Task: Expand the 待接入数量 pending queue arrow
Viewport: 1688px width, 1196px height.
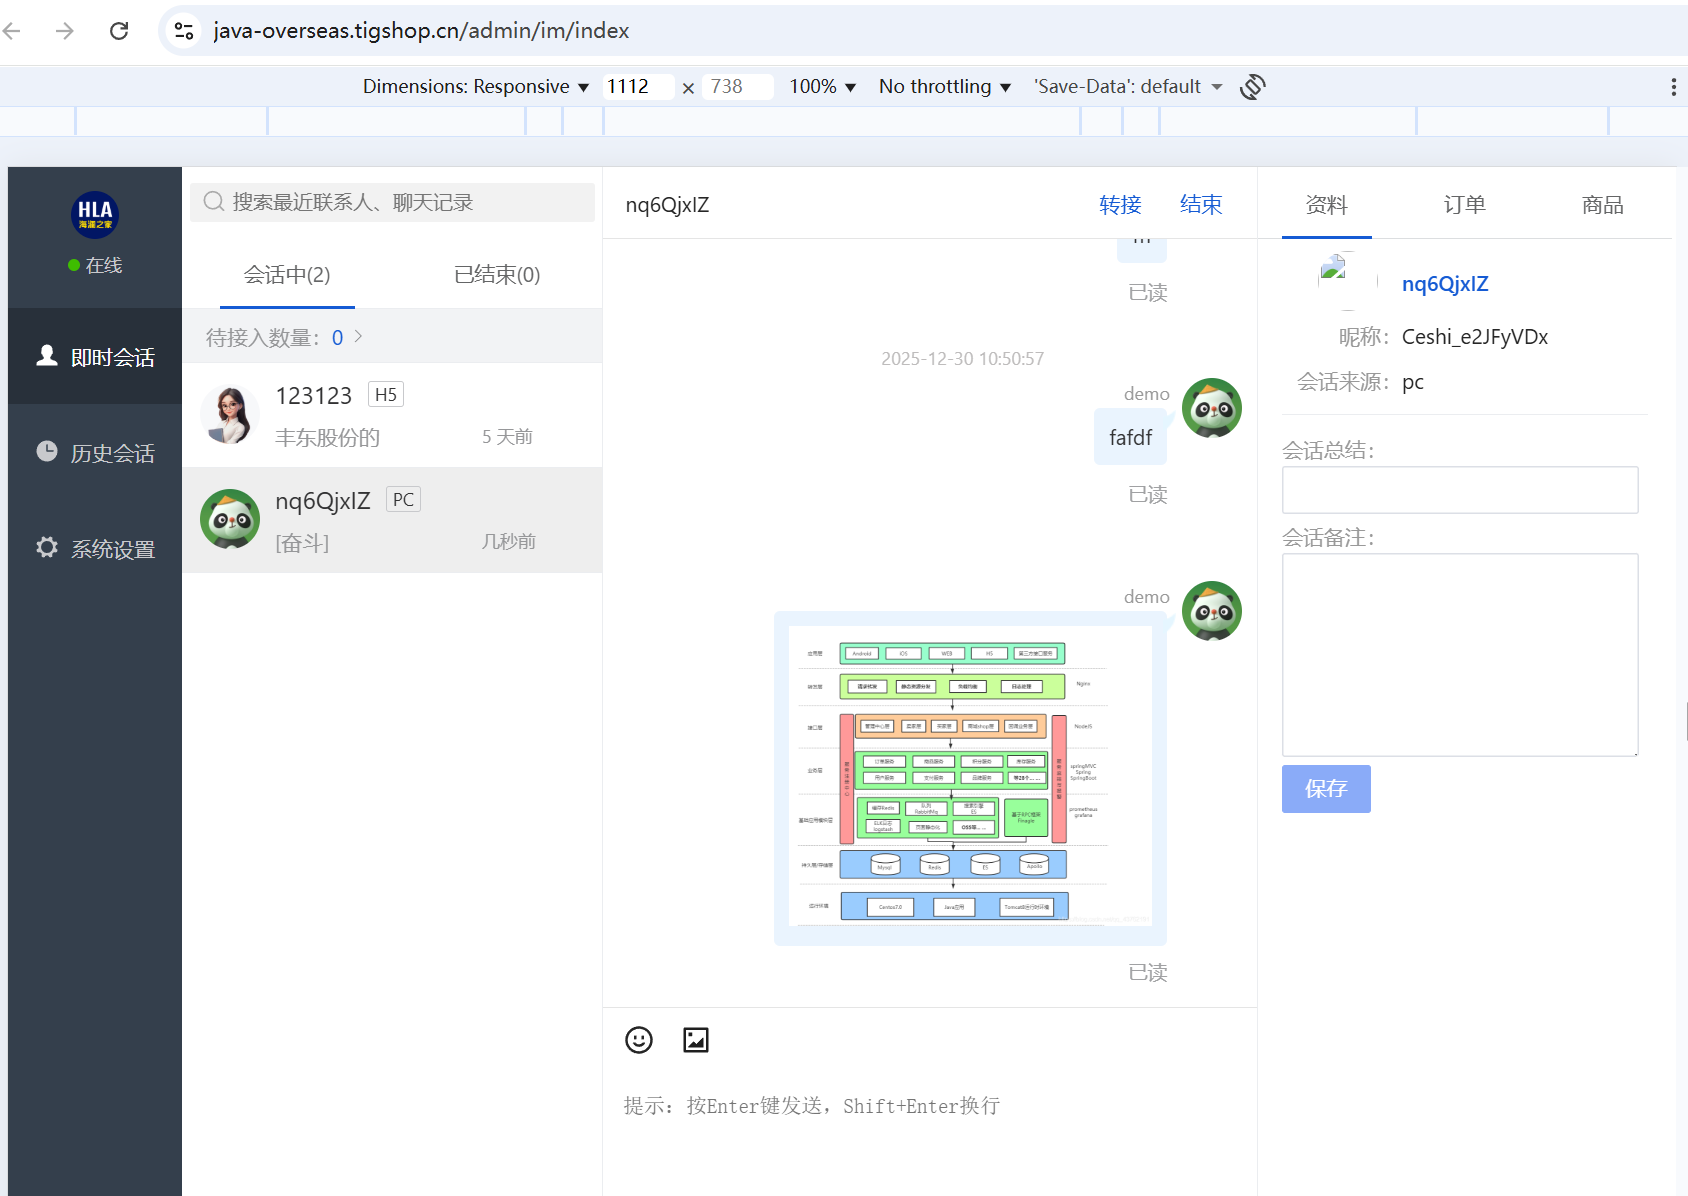Action: pos(358,337)
